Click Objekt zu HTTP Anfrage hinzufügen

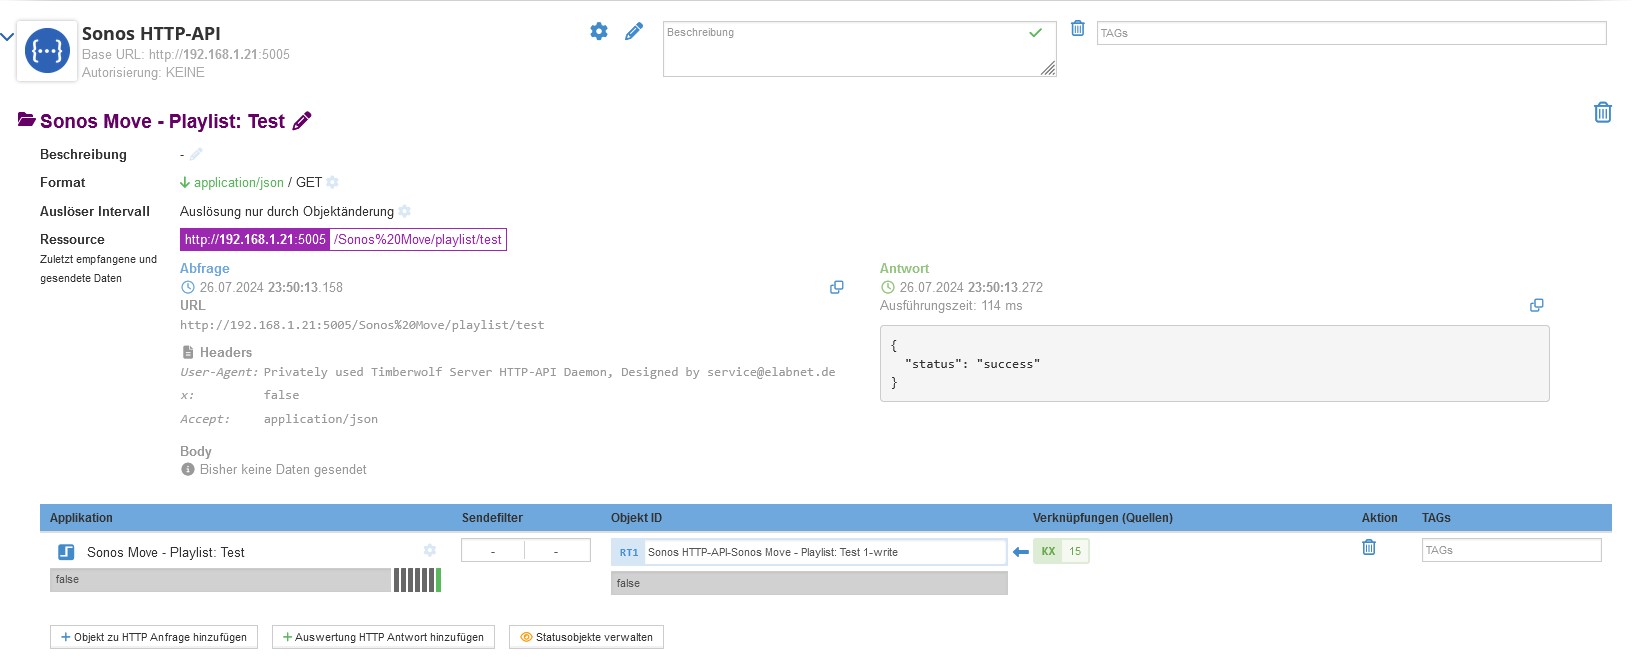[x=154, y=637]
